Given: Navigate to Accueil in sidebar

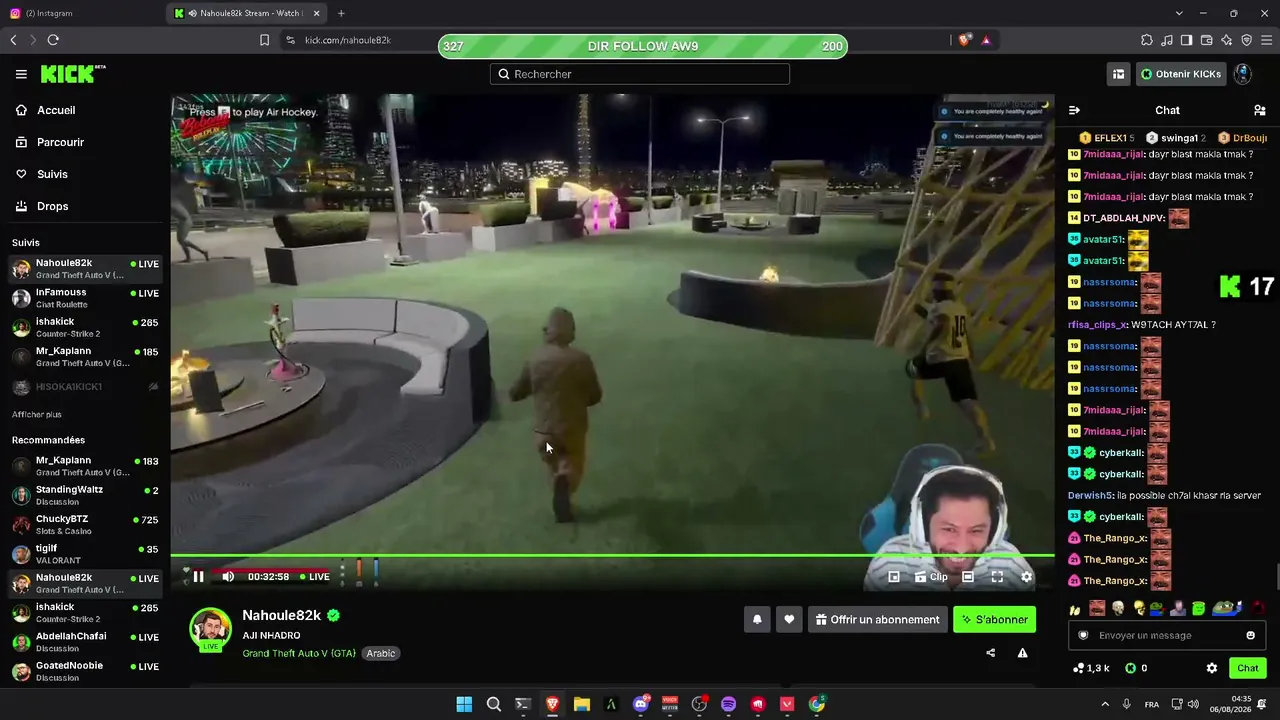Looking at the screenshot, I should (x=85, y=110).
